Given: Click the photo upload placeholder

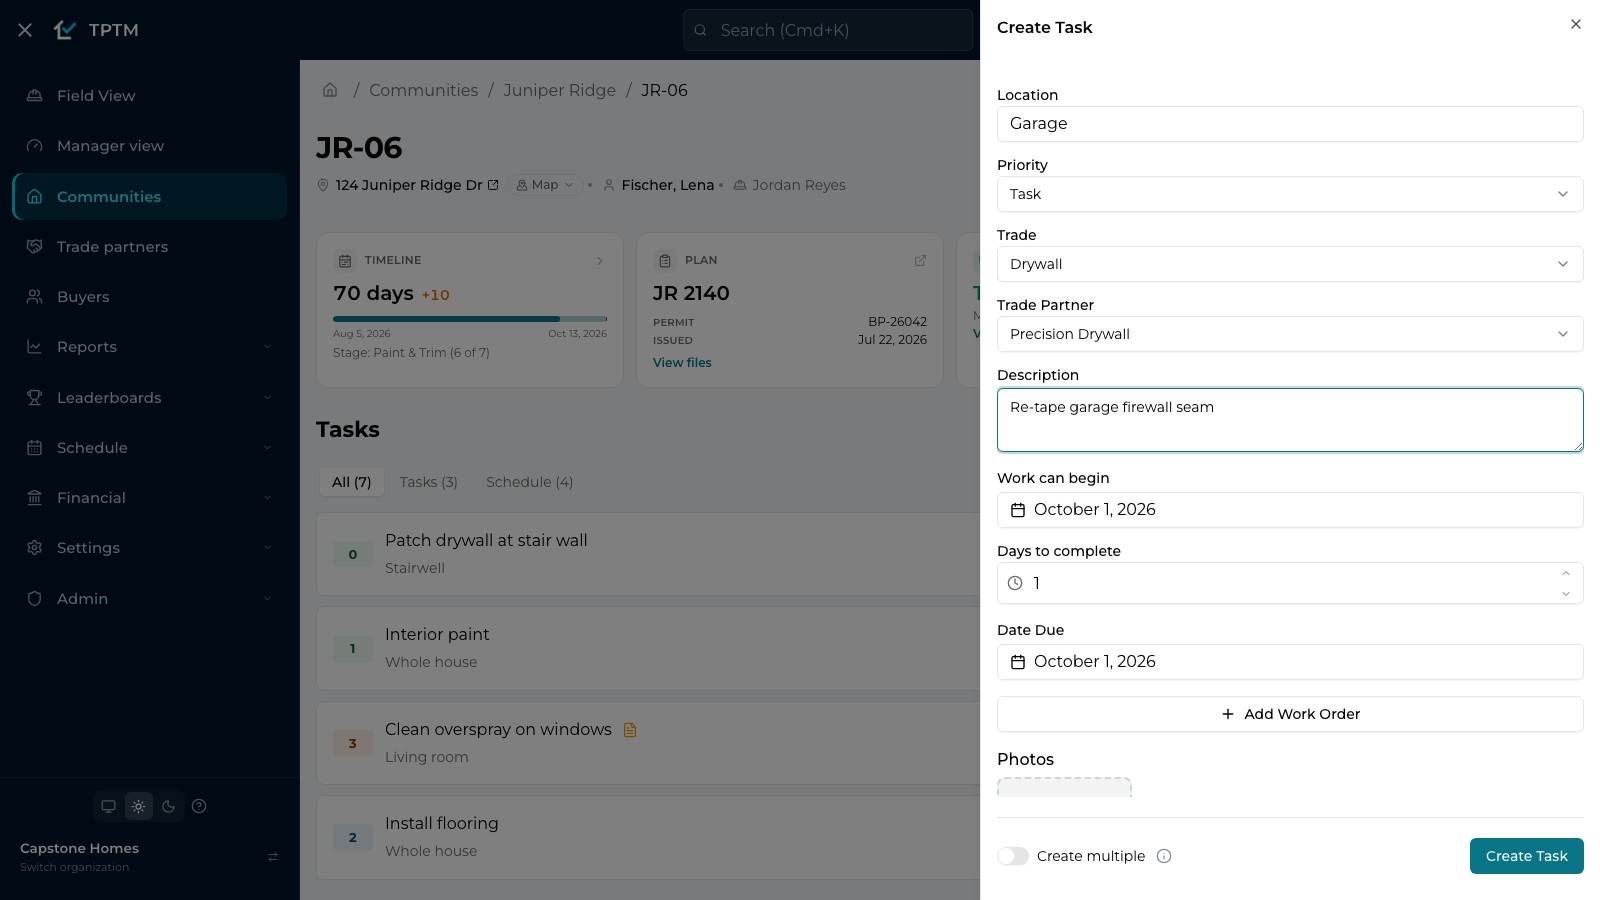Looking at the screenshot, I should (1064, 788).
